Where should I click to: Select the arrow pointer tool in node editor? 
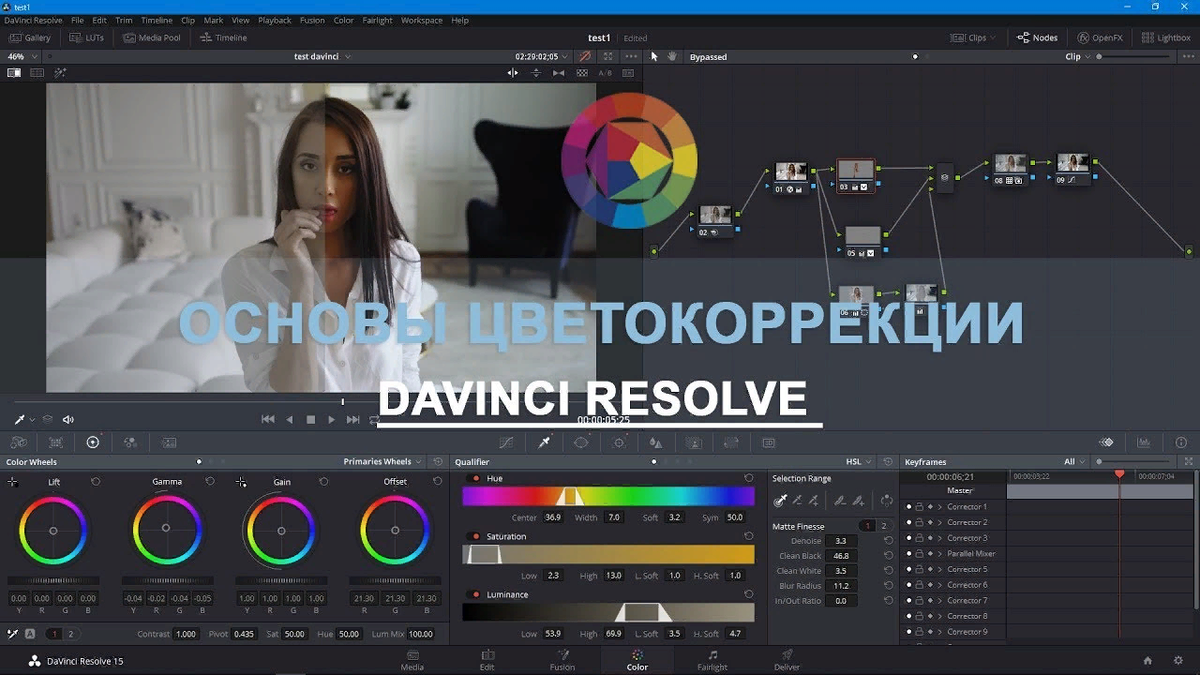point(654,57)
